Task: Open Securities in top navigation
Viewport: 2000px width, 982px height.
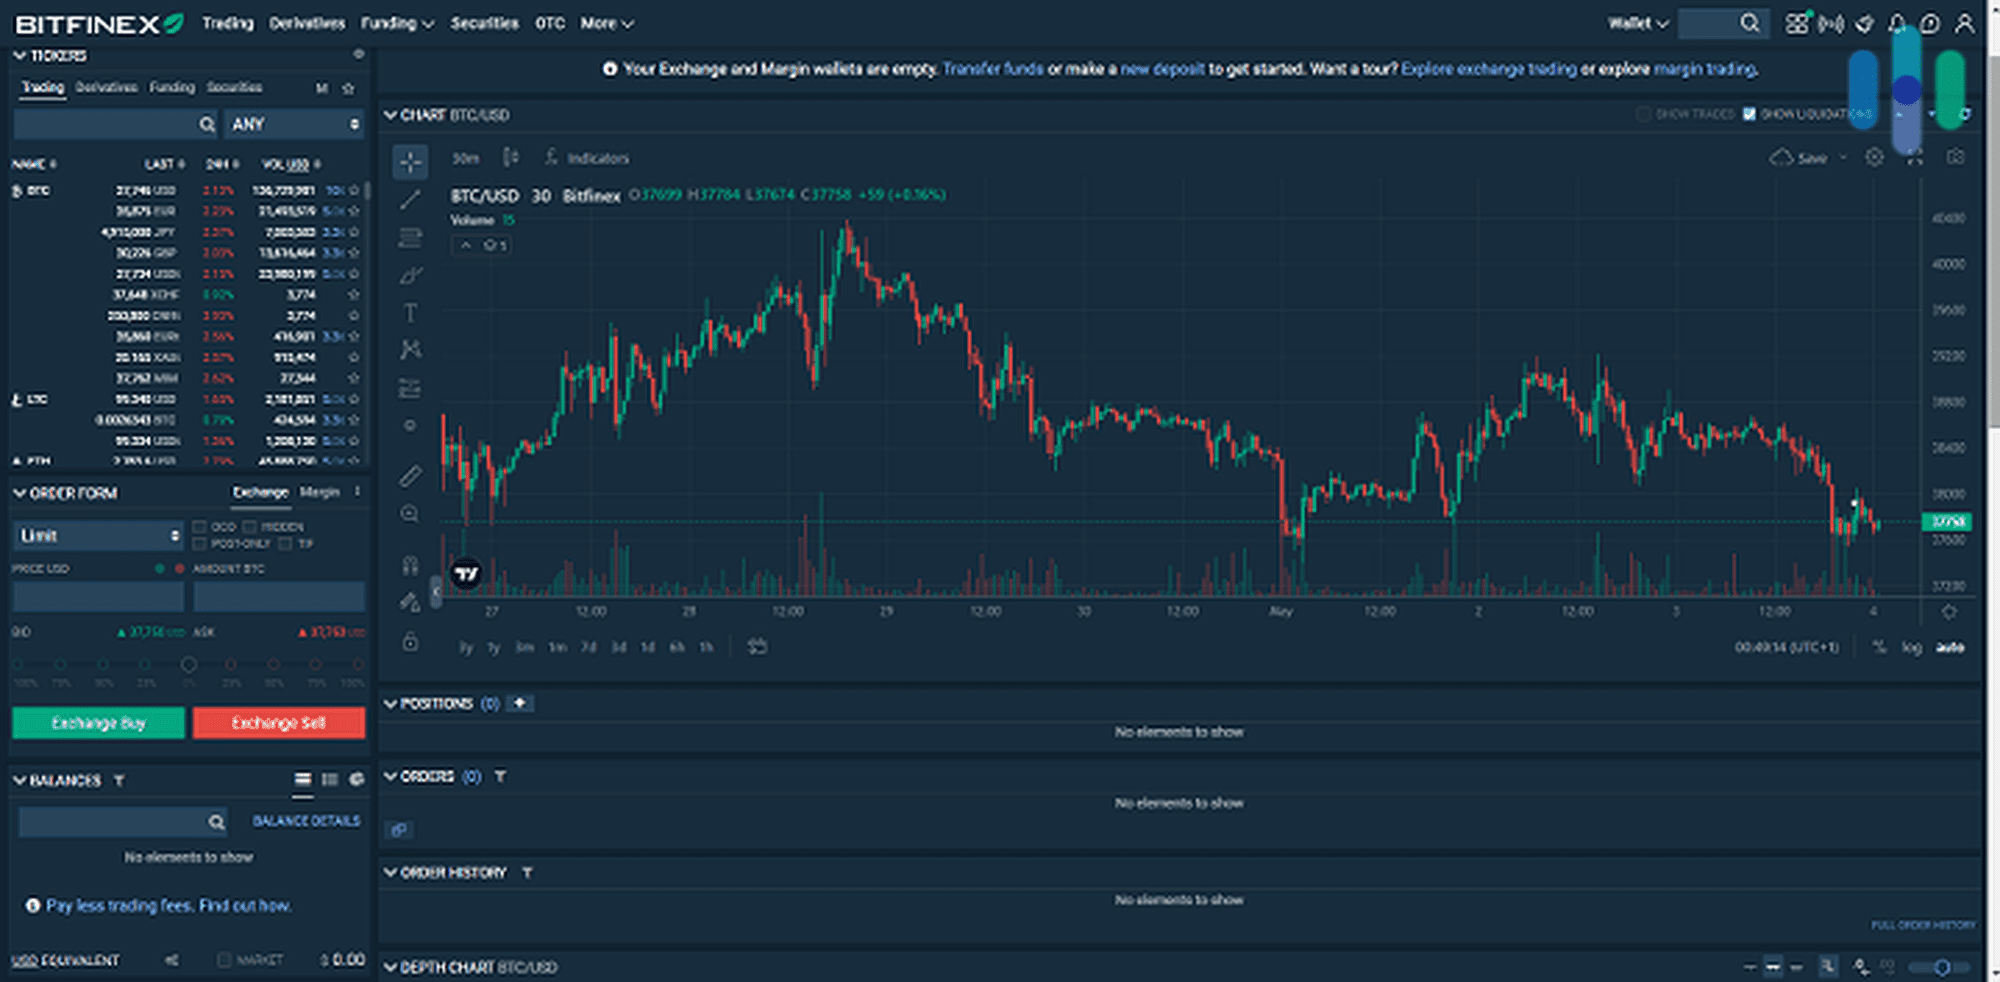Action: pos(484,23)
